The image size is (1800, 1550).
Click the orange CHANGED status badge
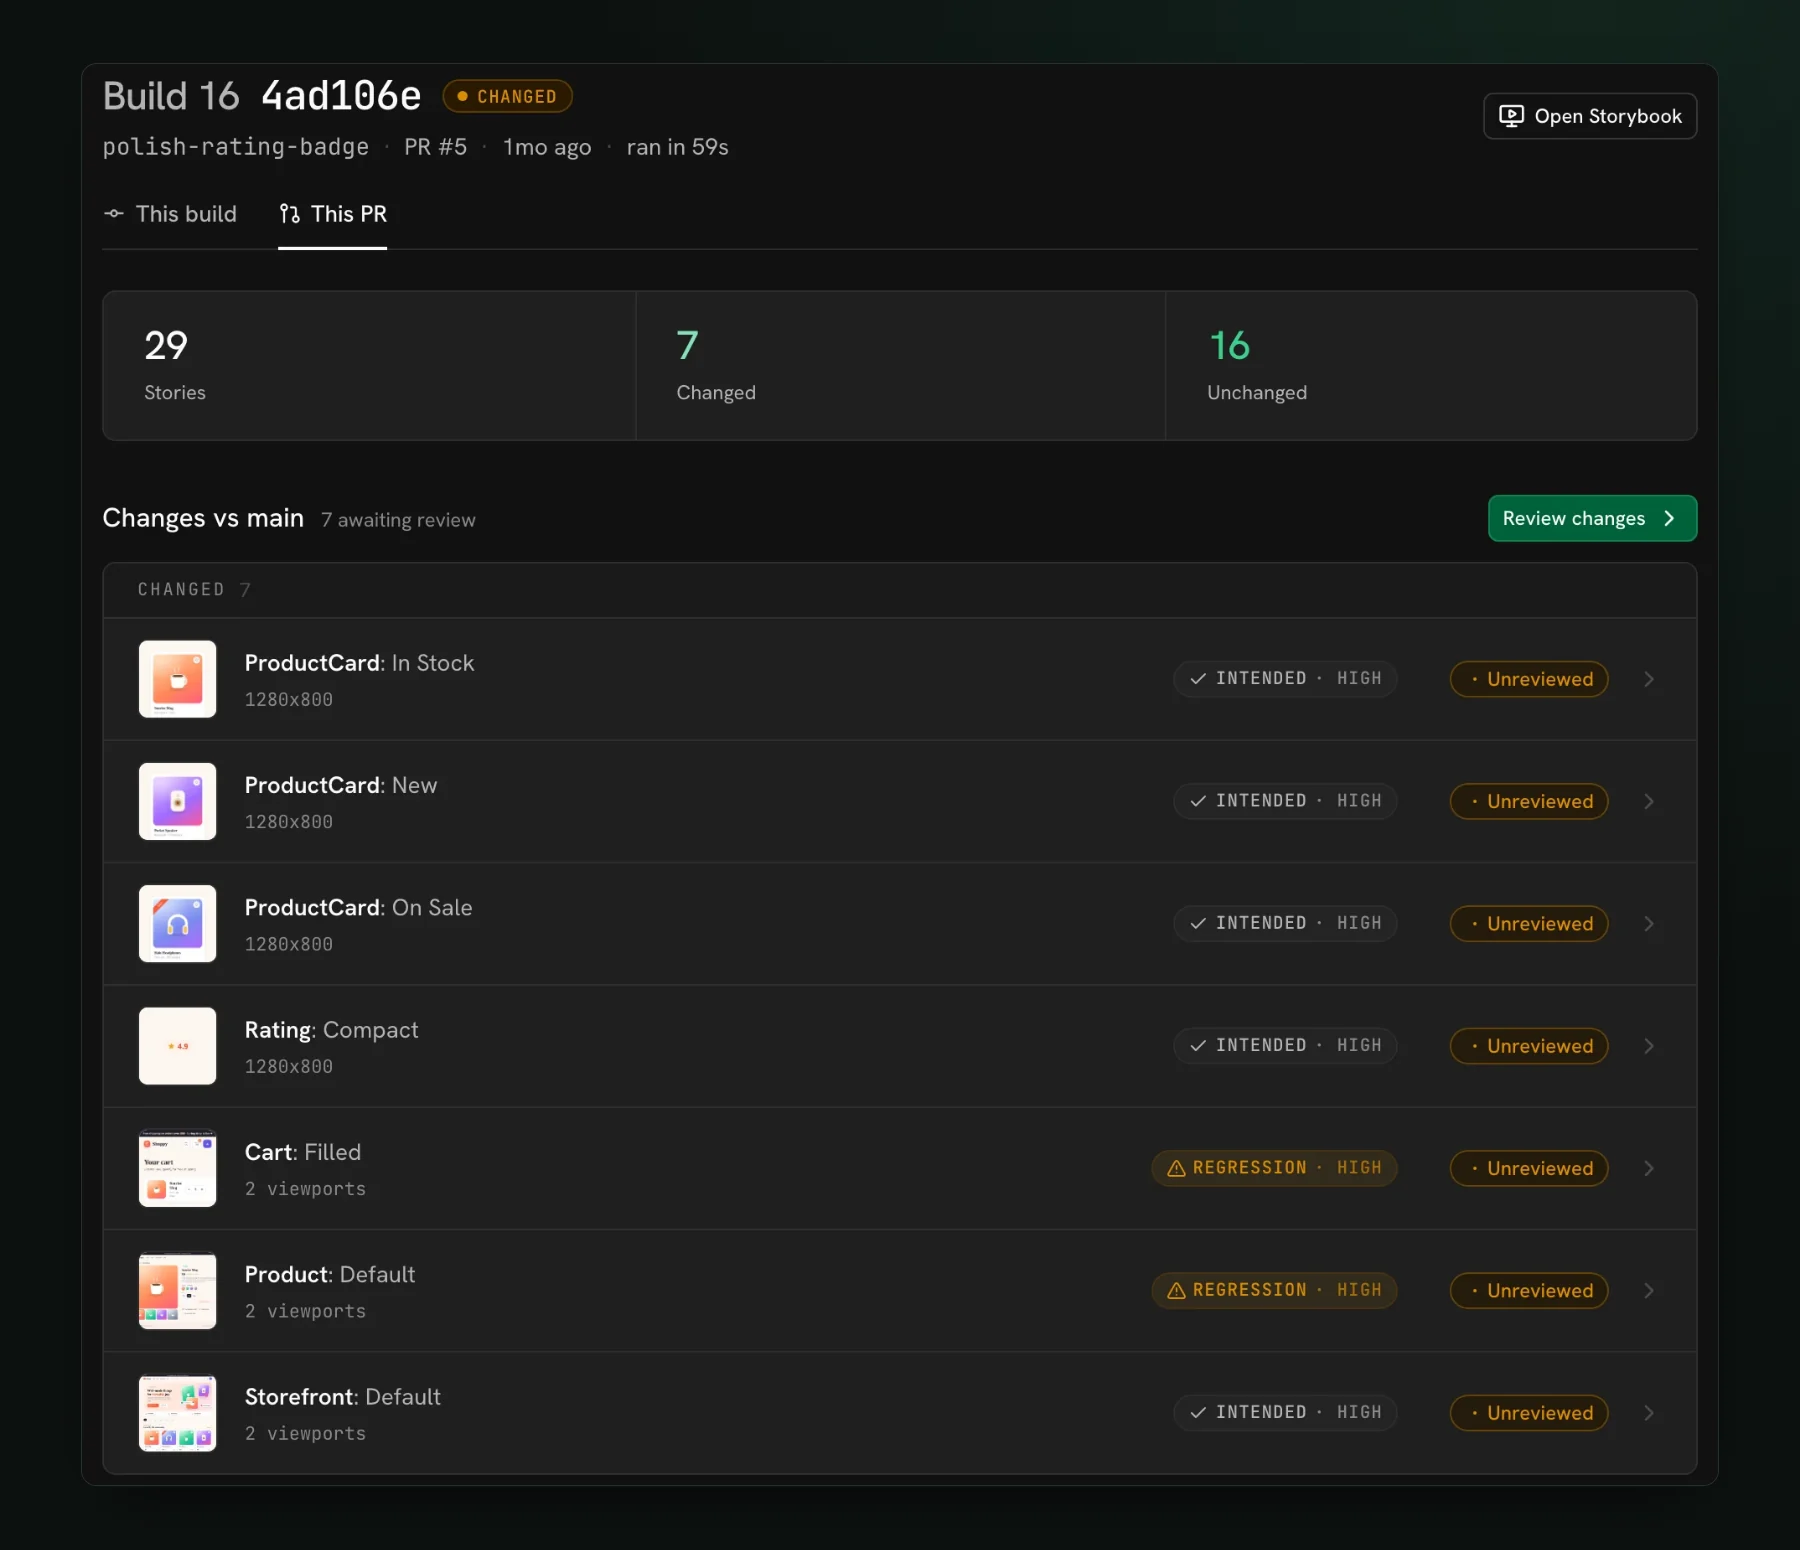click(x=507, y=96)
